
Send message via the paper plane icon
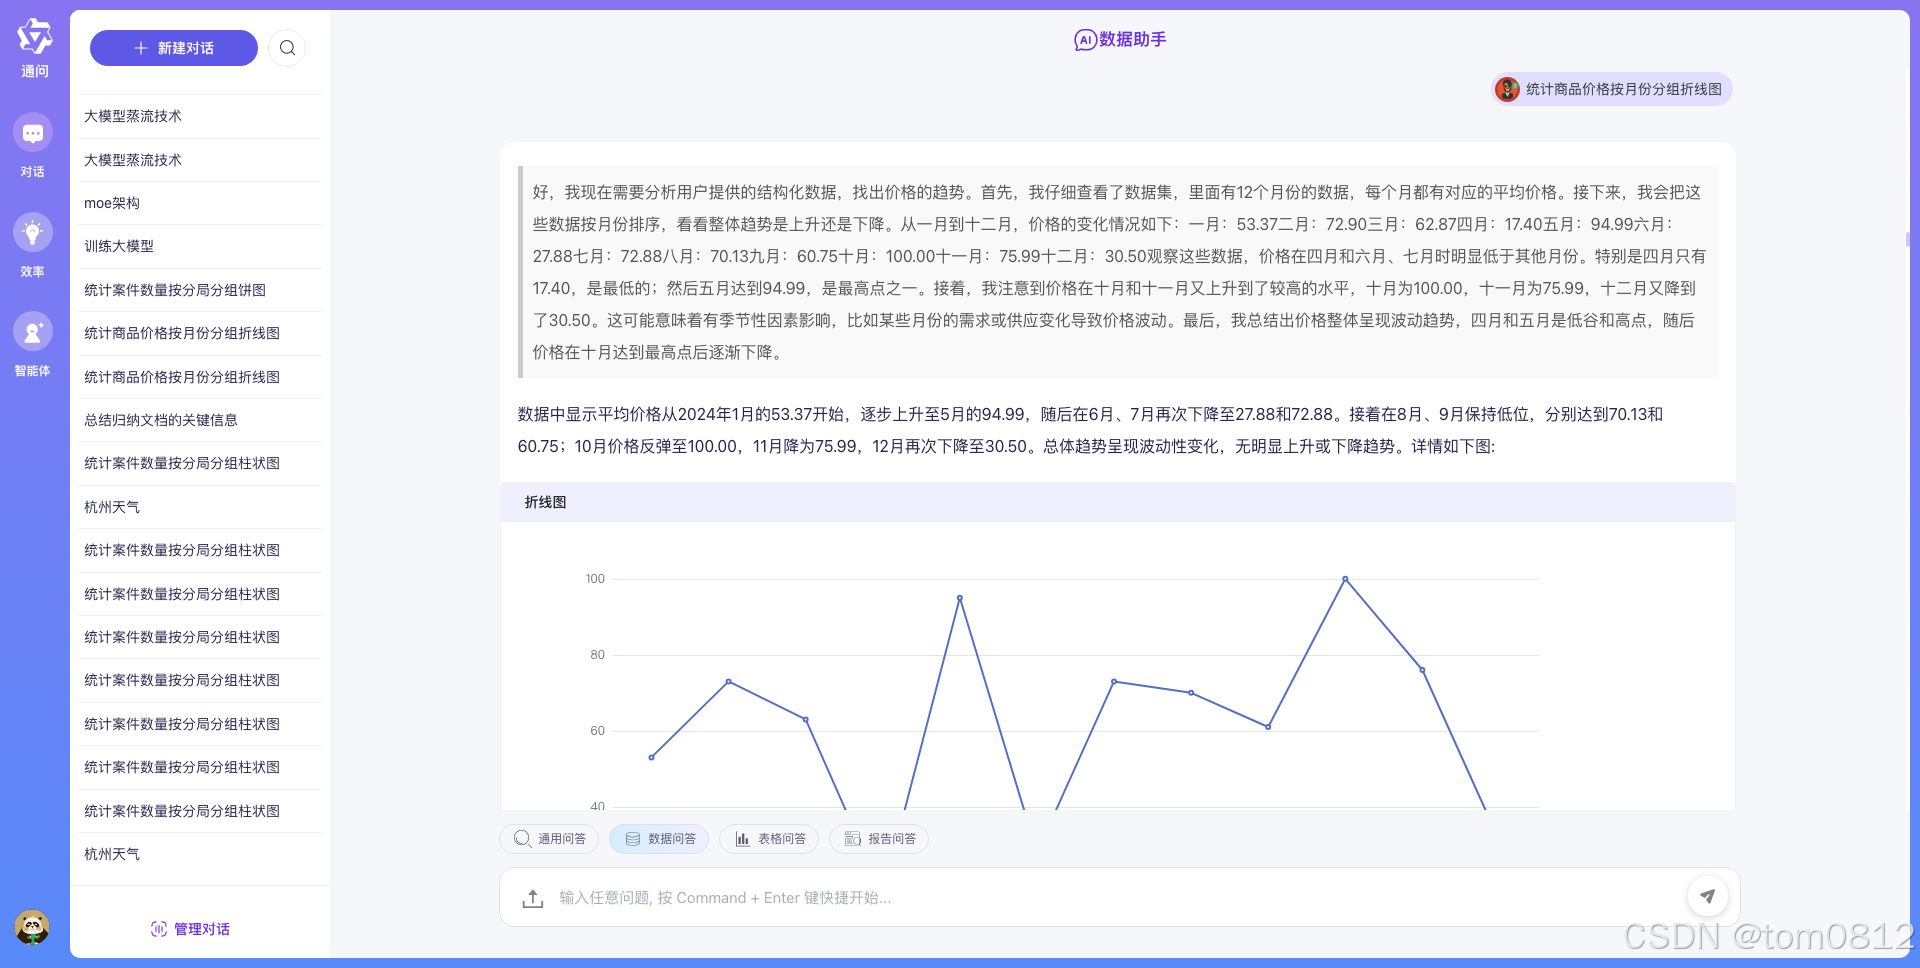(1708, 896)
